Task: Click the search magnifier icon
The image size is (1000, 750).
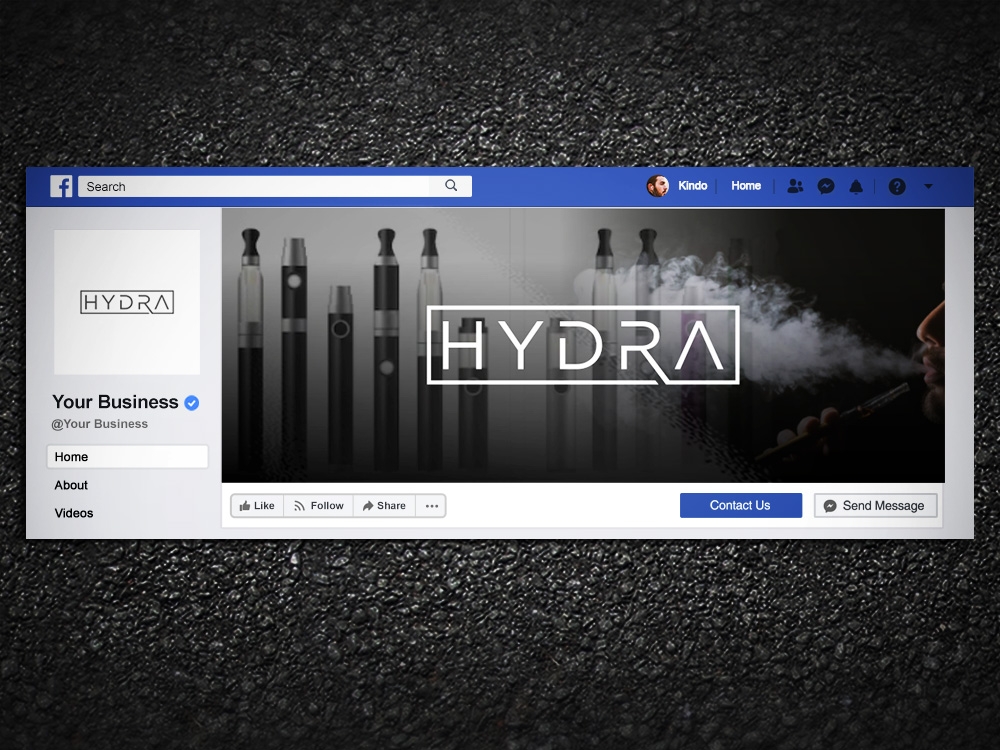Action: click(450, 185)
